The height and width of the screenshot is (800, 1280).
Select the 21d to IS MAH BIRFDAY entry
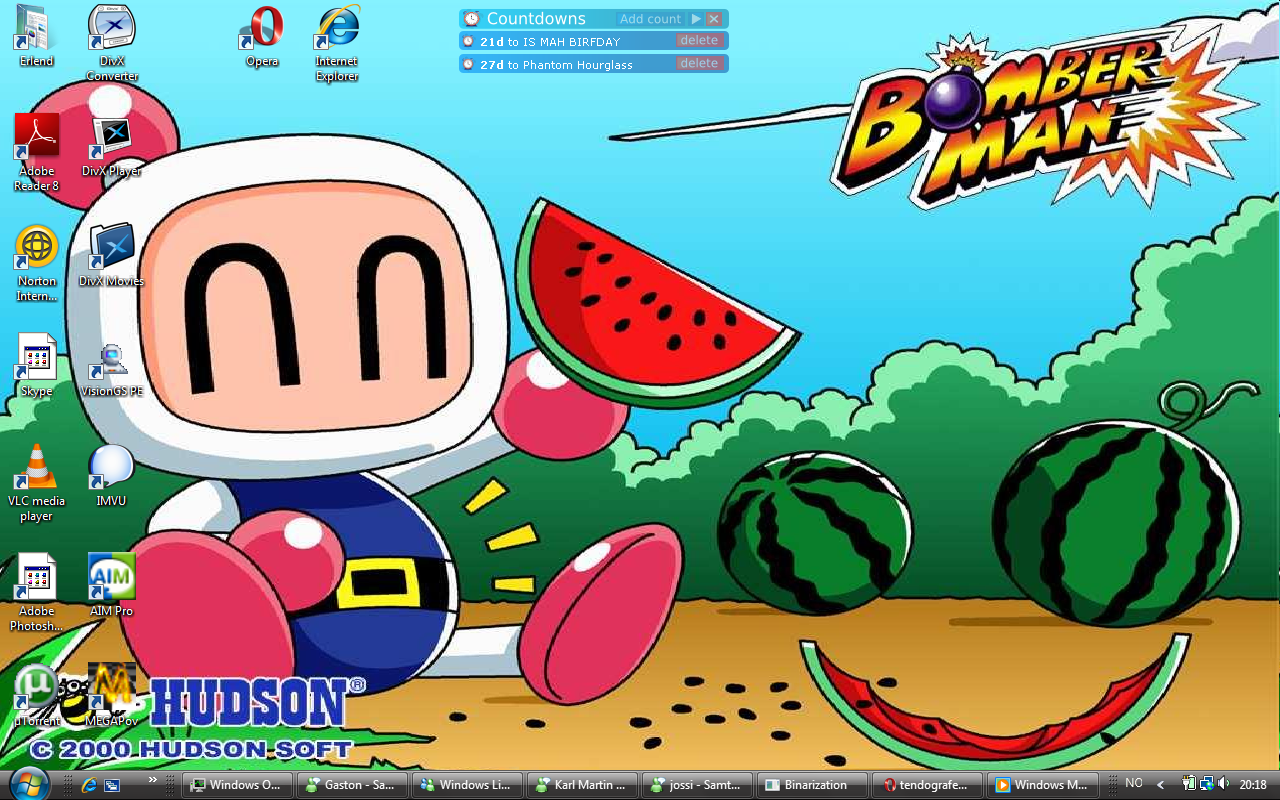point(594,41)
